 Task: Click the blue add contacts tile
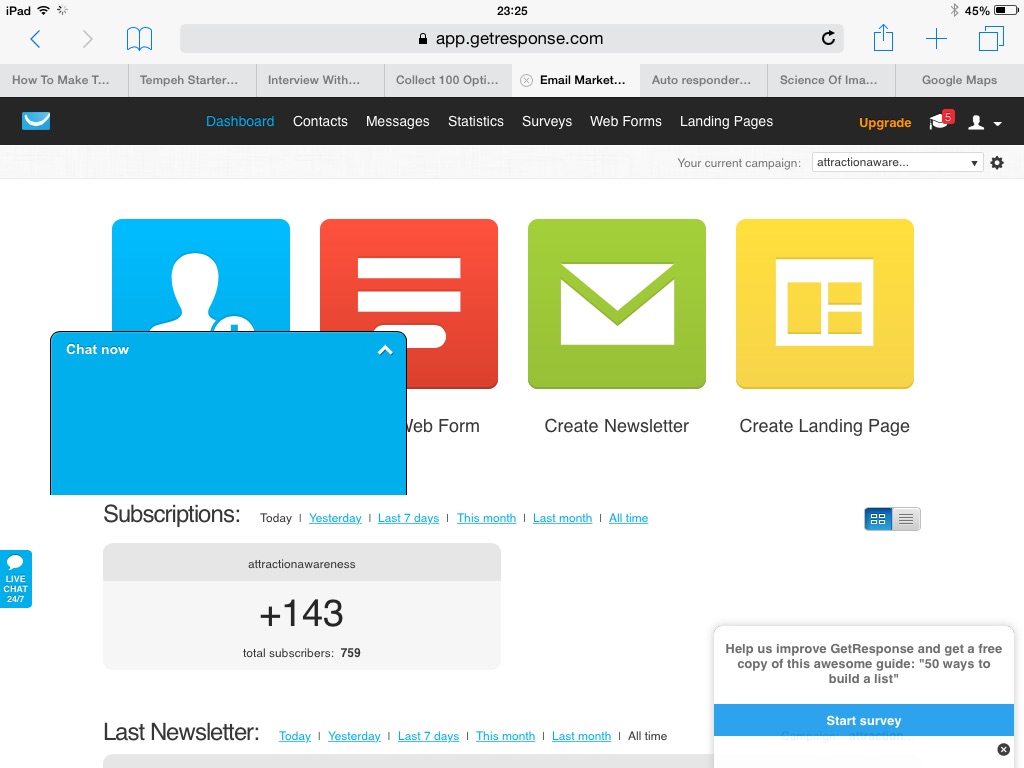click(x=200, y=275)
